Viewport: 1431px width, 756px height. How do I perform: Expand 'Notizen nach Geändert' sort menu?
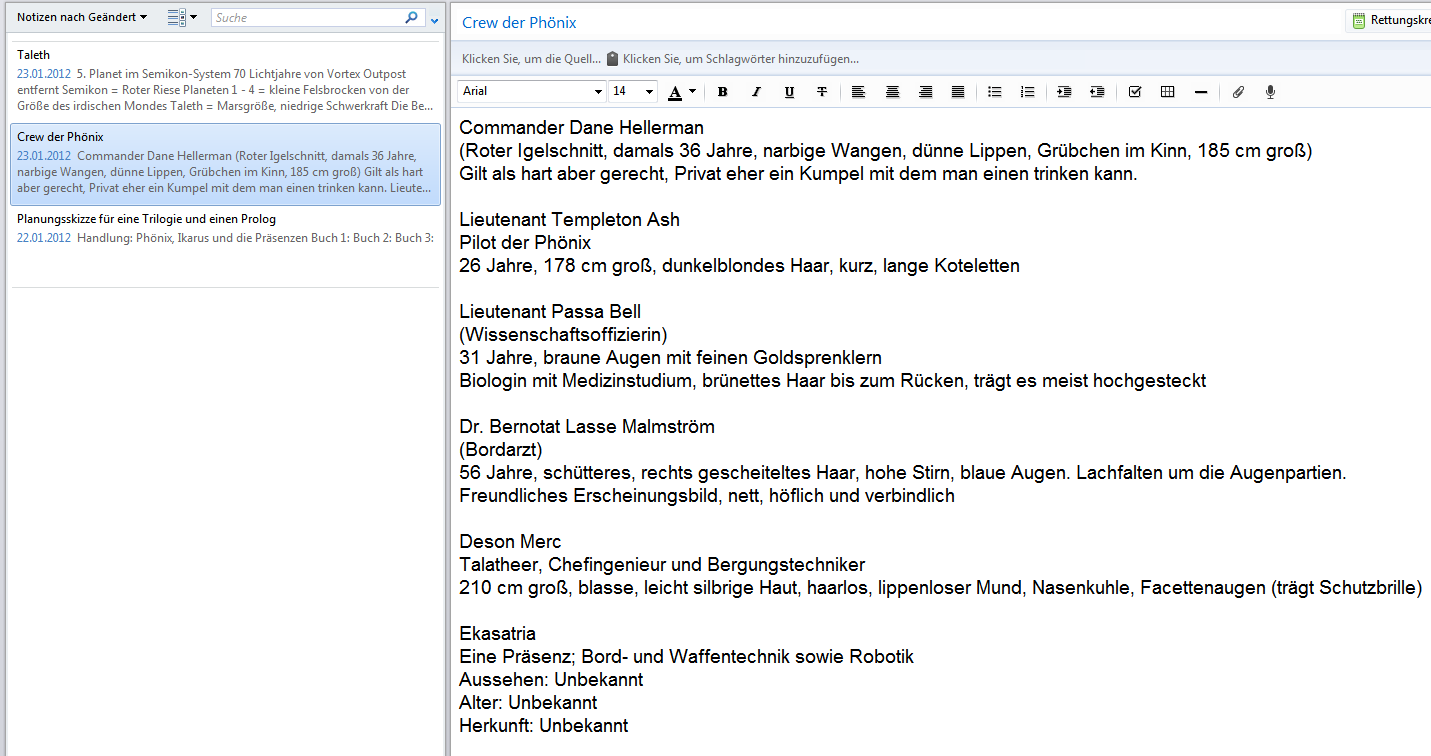(82, 18)
